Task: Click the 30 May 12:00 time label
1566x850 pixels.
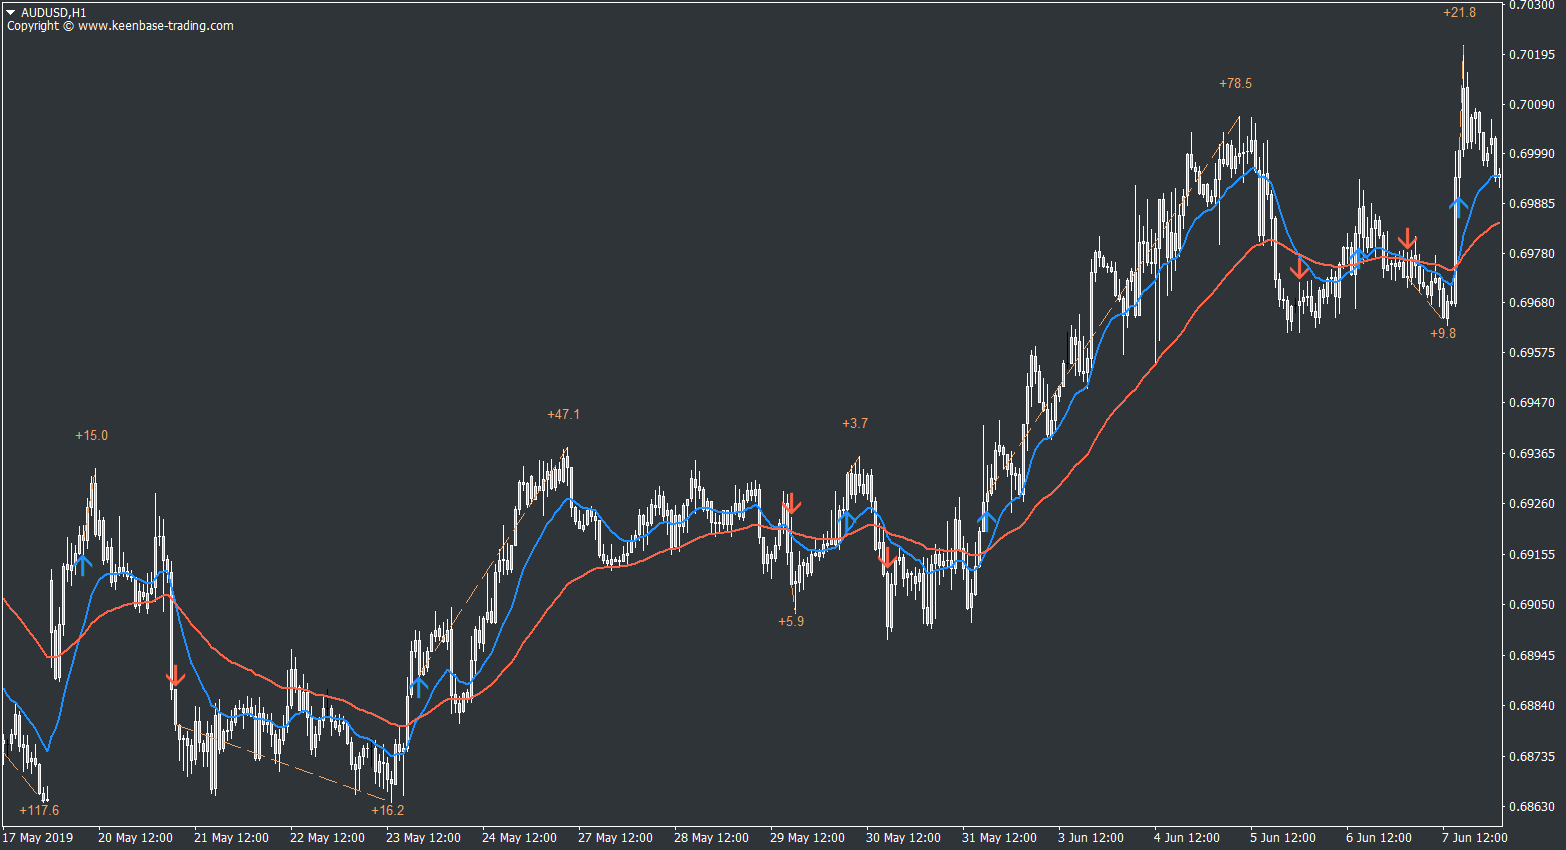Action: [903, 838]
